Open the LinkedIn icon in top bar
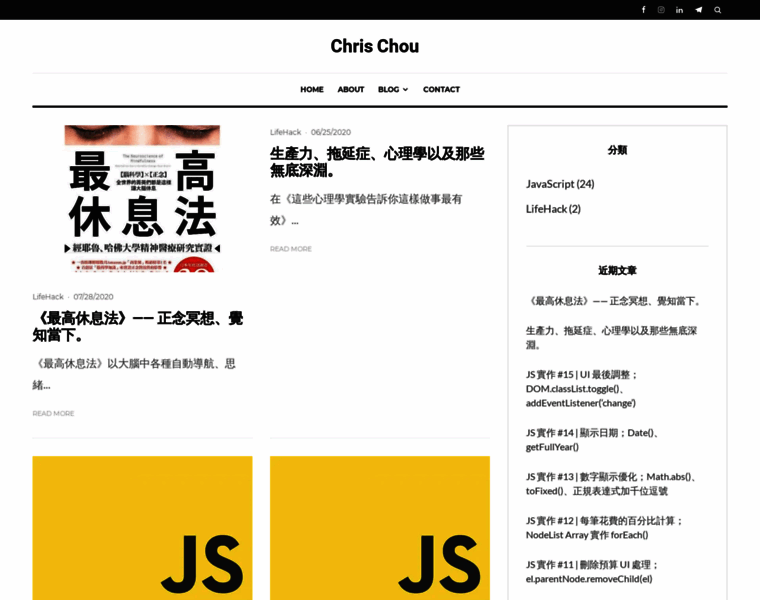760x600 pixels. coord(680,10)
